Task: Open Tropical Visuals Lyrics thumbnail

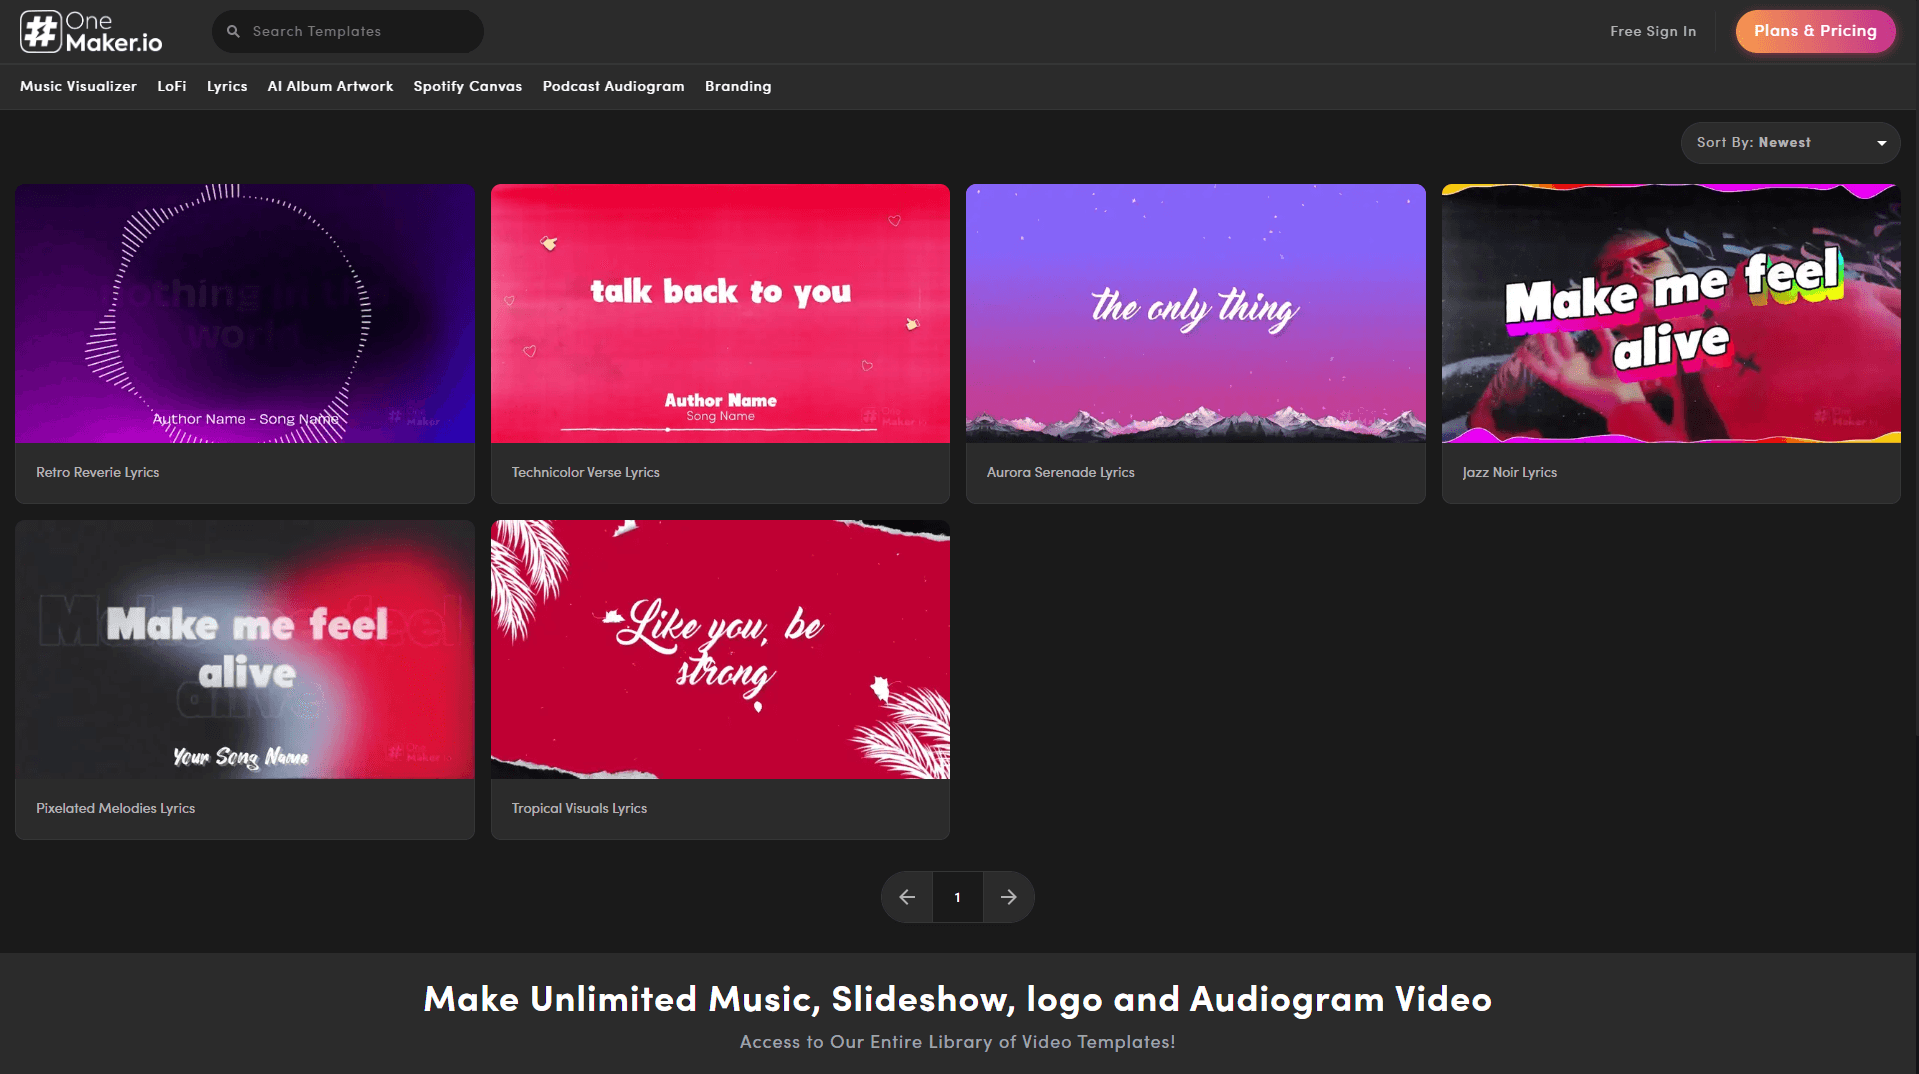Action: [720, 649]
